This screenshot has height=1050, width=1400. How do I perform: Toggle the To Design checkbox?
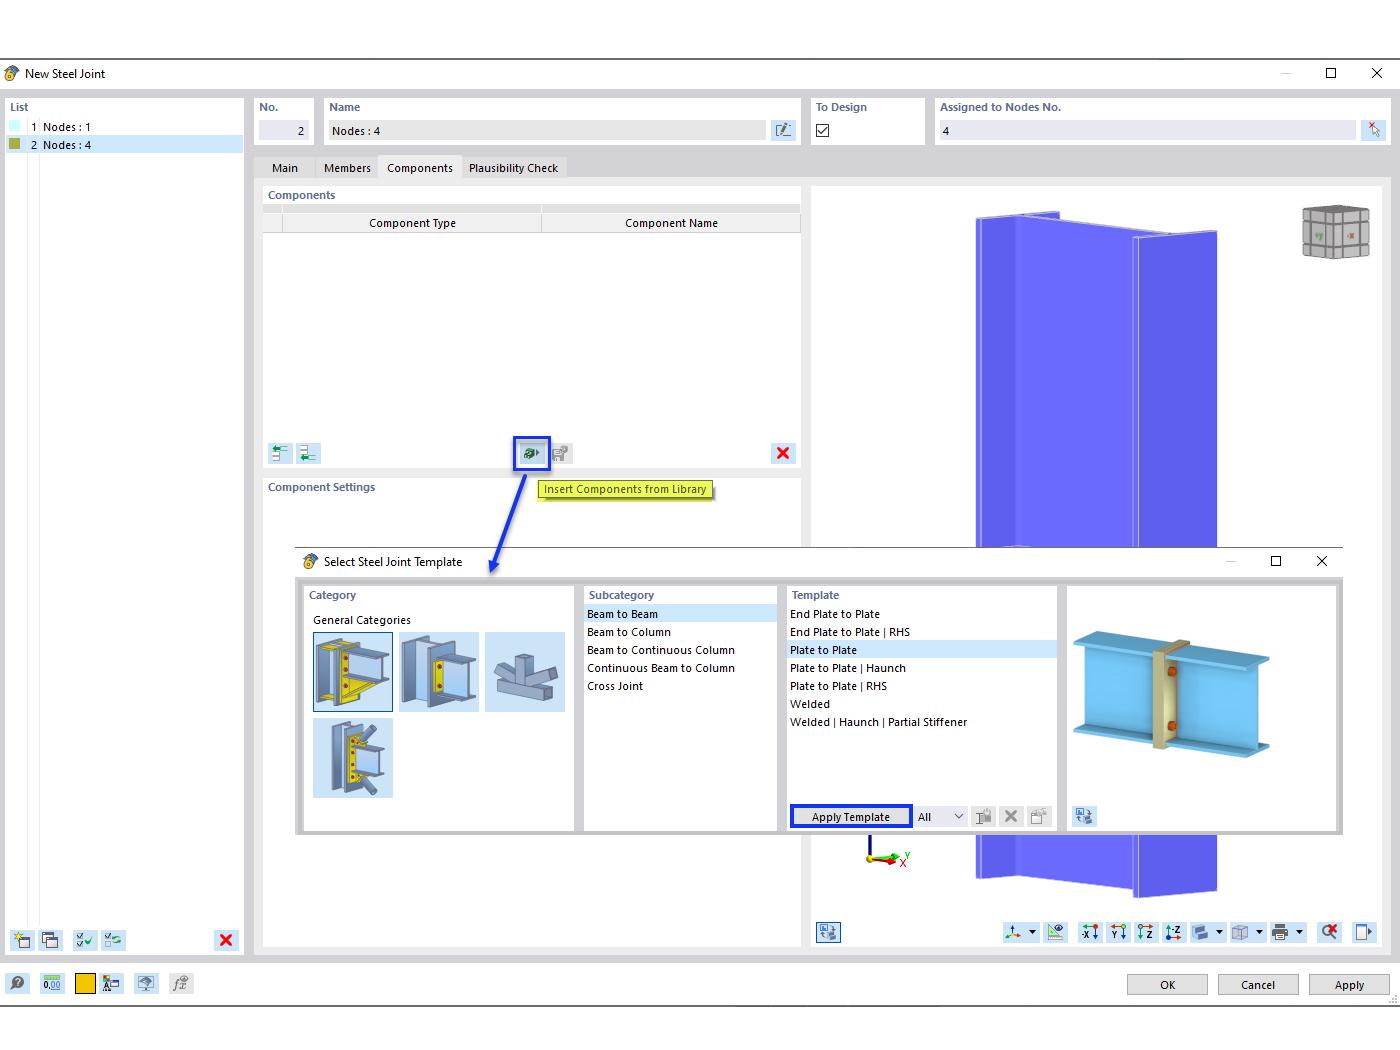(x=823, y=131)
